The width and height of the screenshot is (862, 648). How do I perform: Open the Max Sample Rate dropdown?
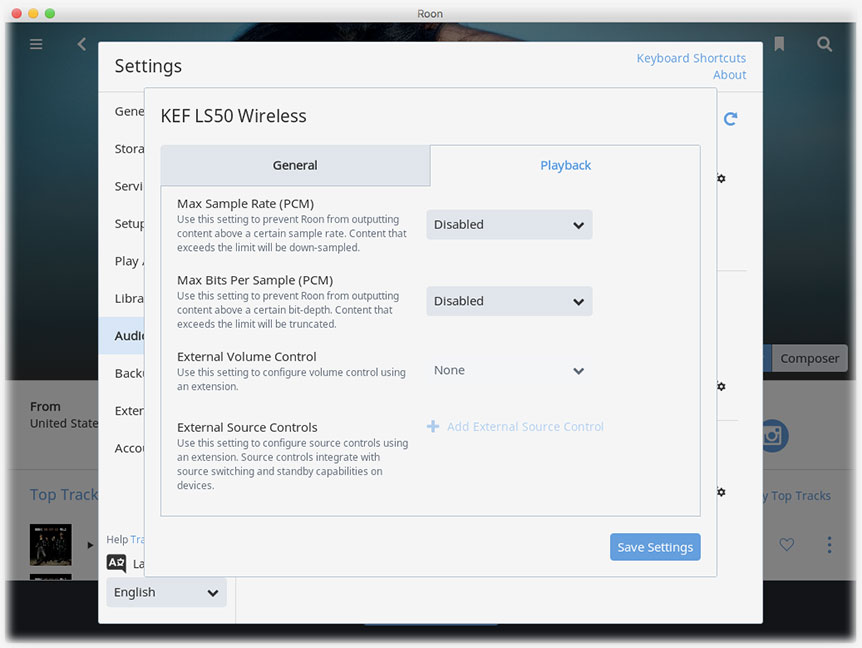(509, 224)
